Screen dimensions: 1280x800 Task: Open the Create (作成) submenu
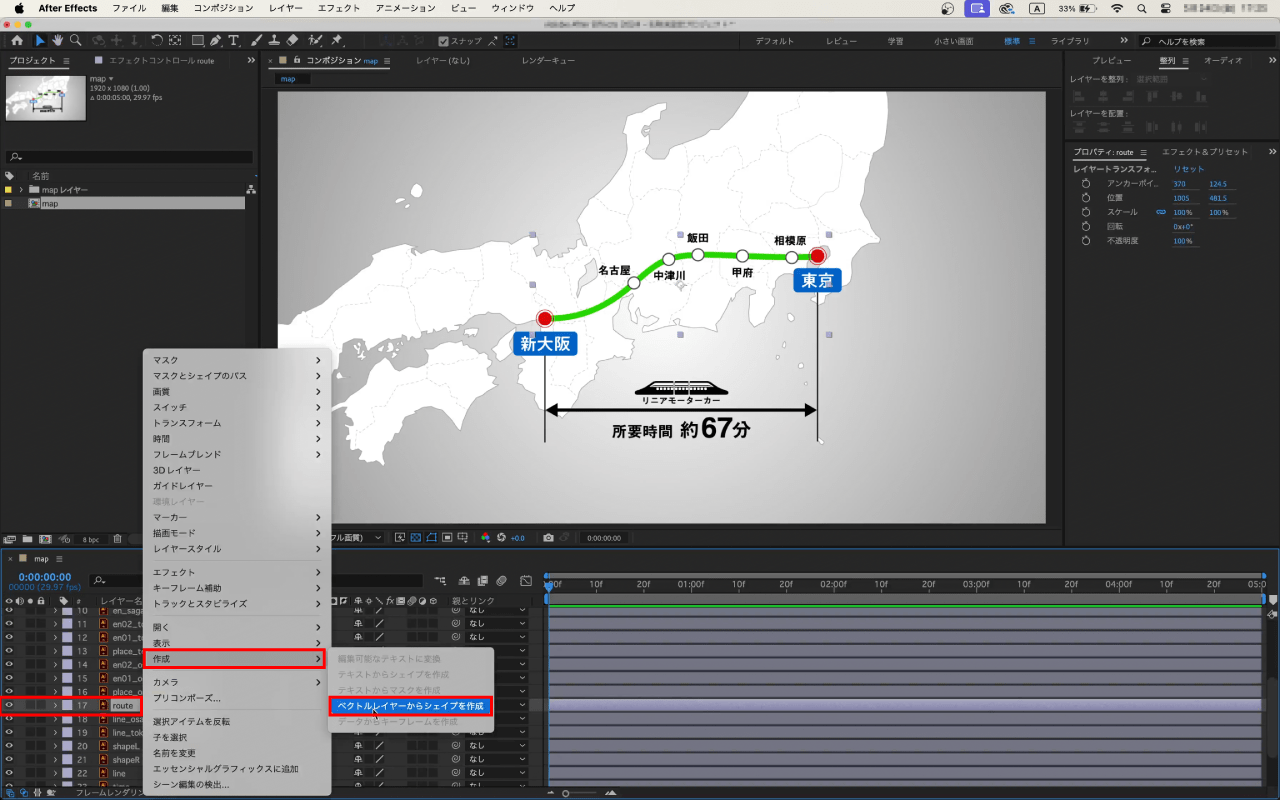[237, 659]
